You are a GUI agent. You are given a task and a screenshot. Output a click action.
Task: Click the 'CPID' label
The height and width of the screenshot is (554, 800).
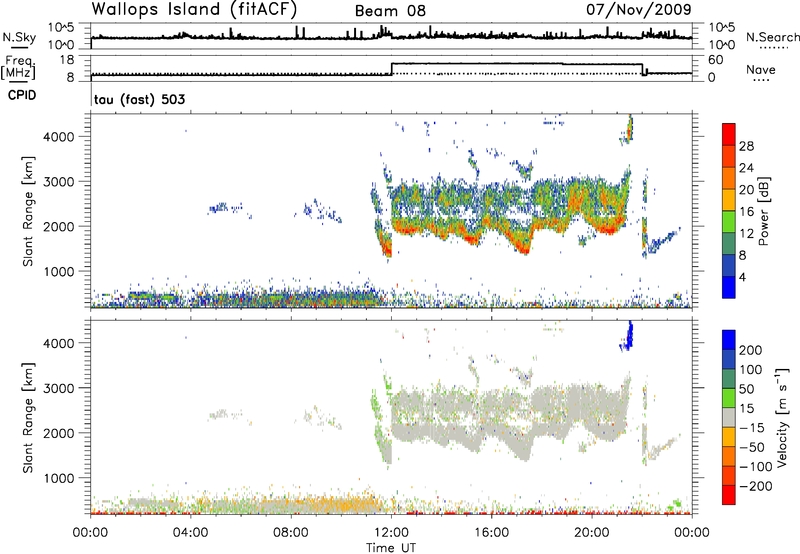tap(22, 95)
